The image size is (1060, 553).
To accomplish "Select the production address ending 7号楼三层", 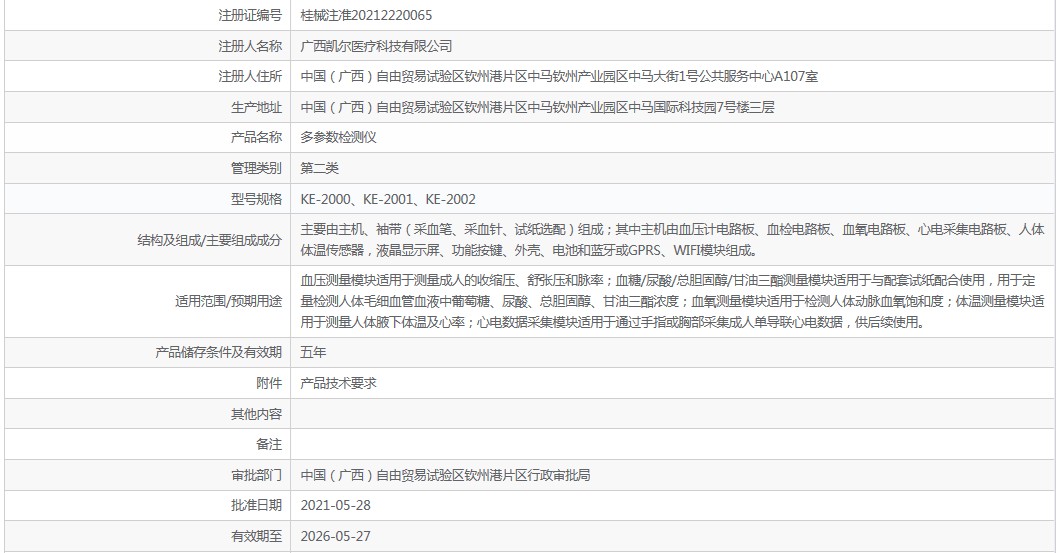I will (x=537, y=107).
